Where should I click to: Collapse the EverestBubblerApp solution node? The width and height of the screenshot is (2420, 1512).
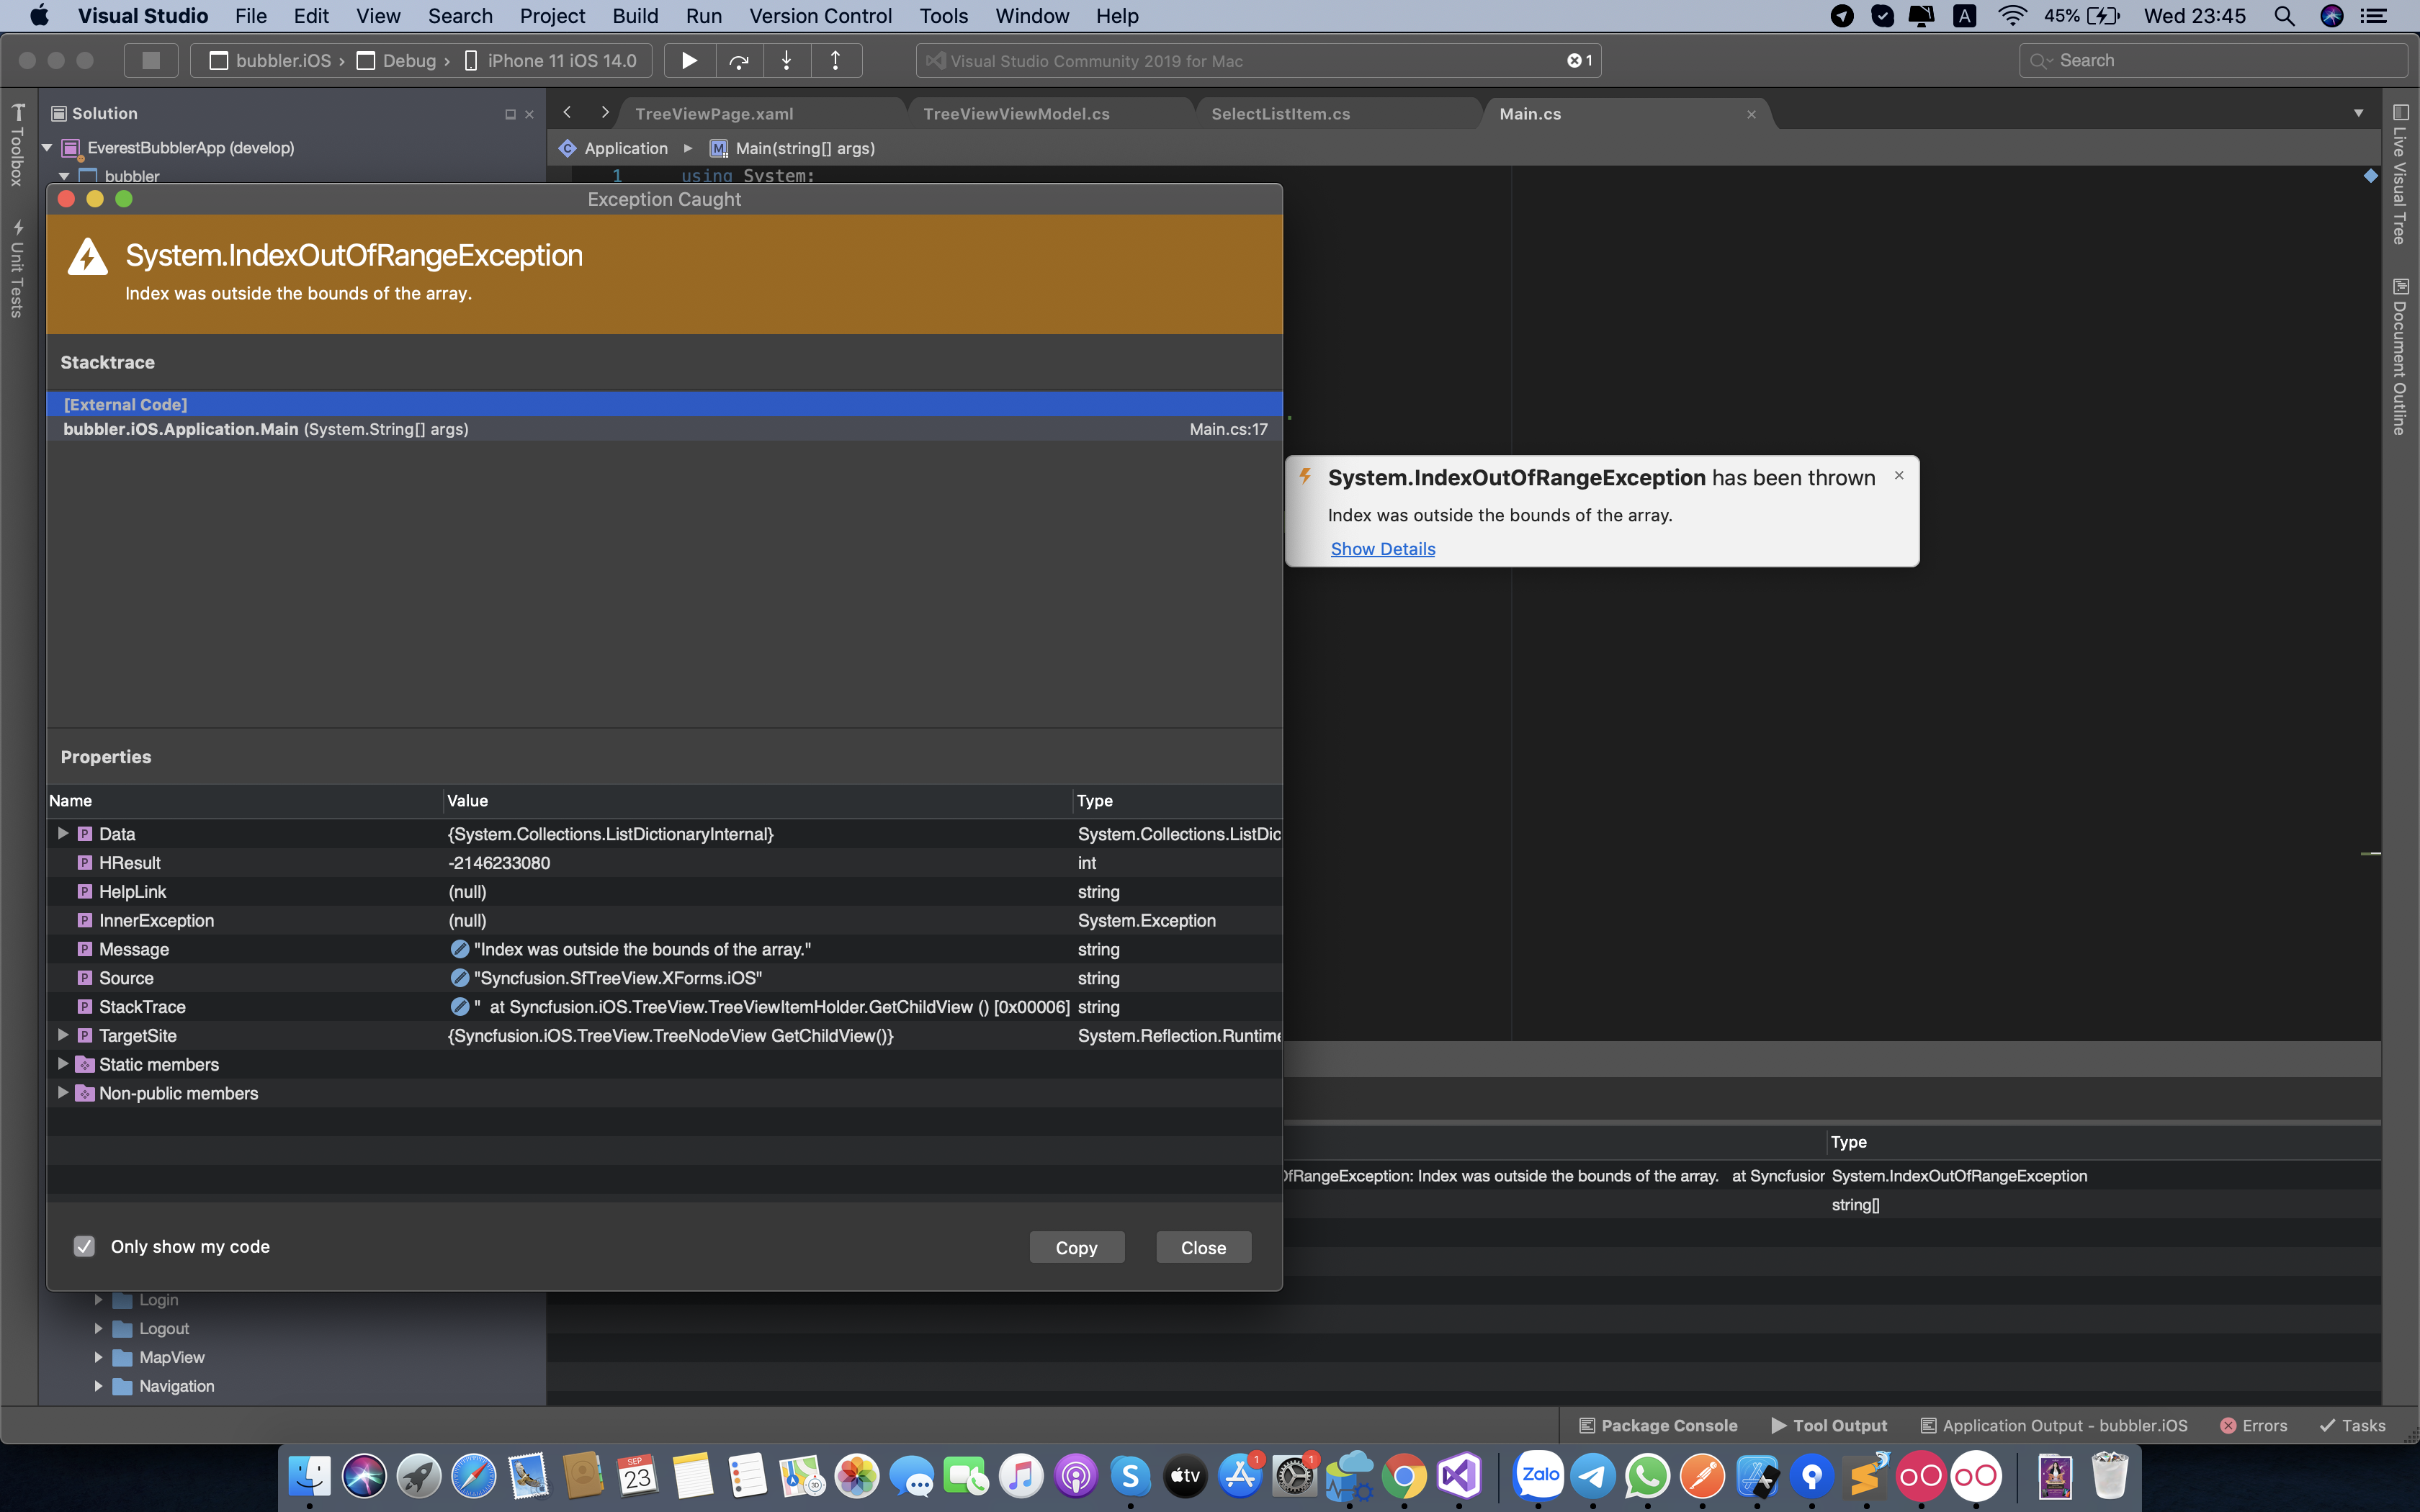(47, 148)
